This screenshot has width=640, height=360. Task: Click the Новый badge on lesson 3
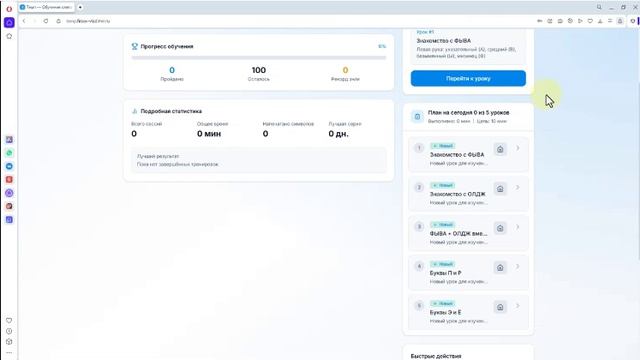coord(443,224)
